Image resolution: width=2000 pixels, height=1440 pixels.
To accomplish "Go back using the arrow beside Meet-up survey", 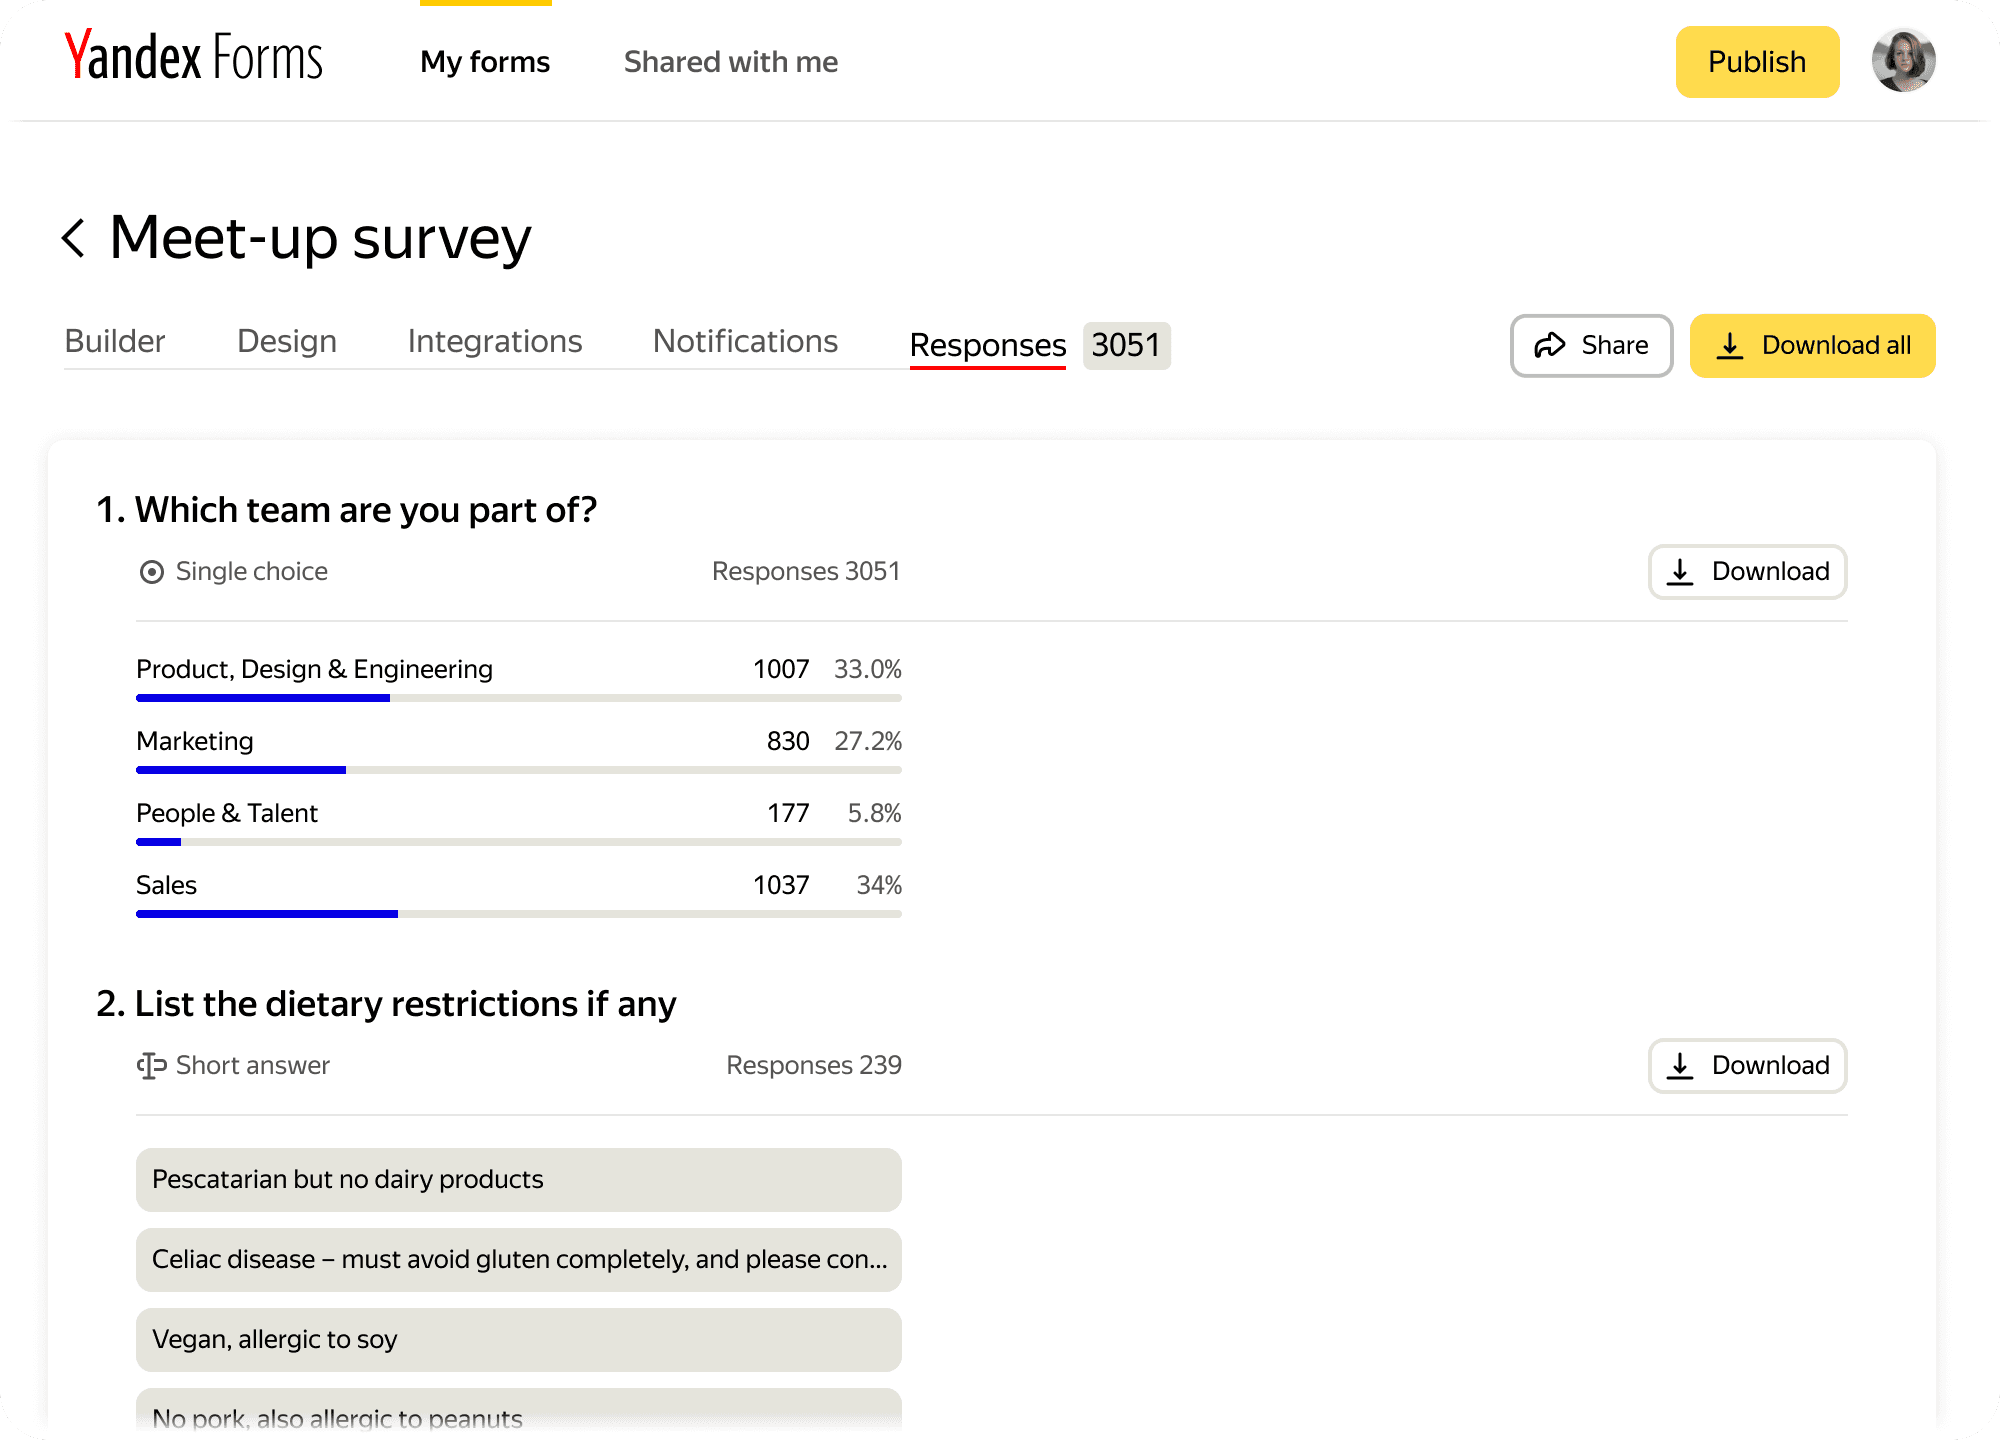I will click(73, 238).
